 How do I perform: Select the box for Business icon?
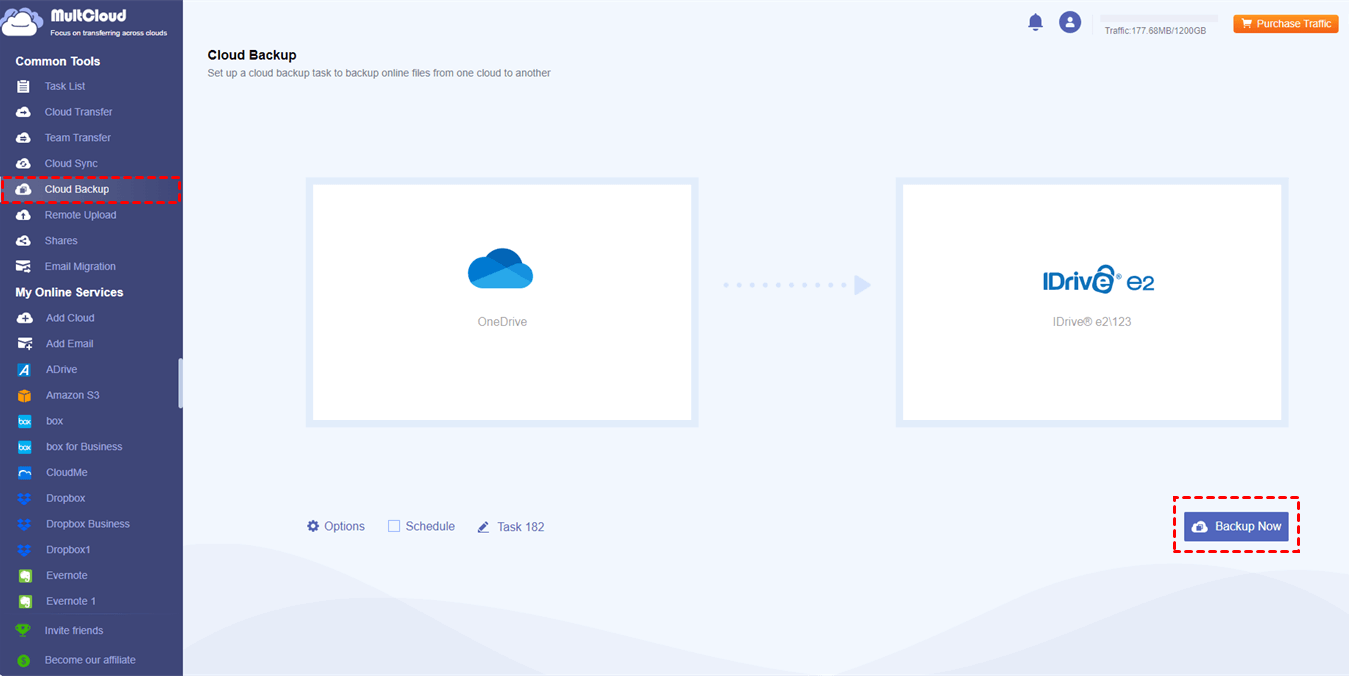pyautogui.click(x=25, y=447)
